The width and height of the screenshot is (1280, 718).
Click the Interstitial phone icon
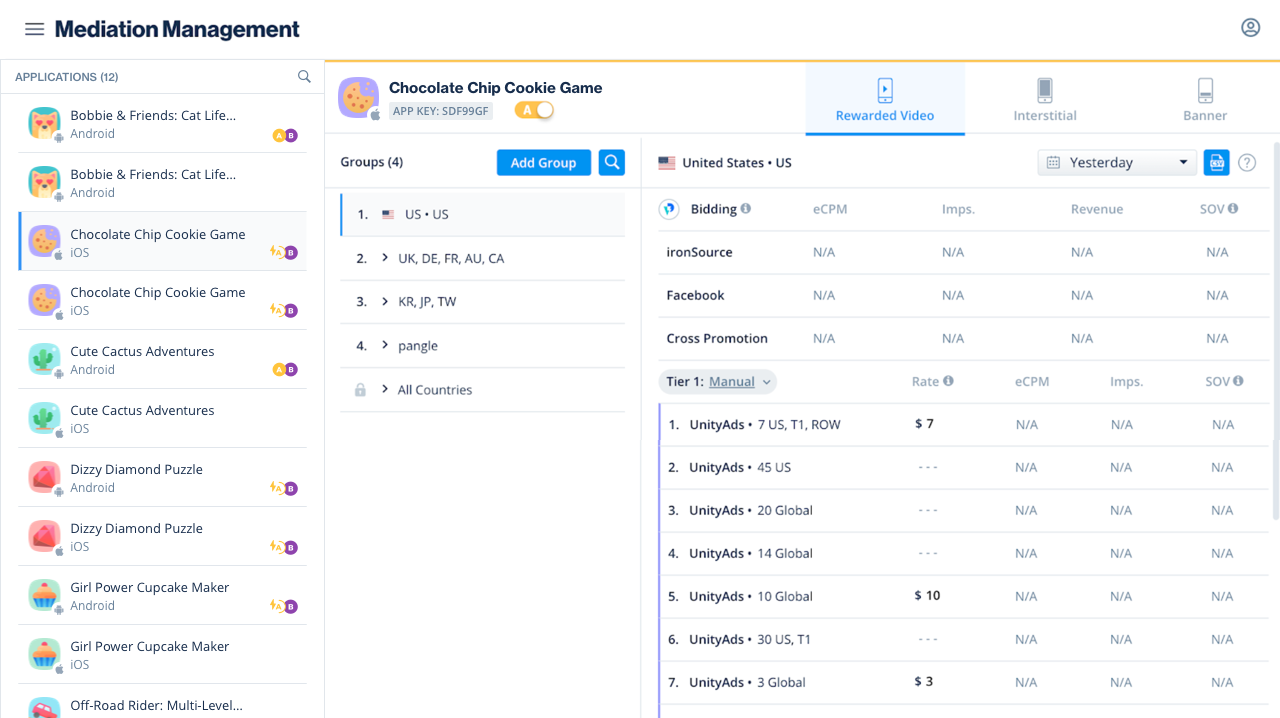click(x=1045, y=90)
